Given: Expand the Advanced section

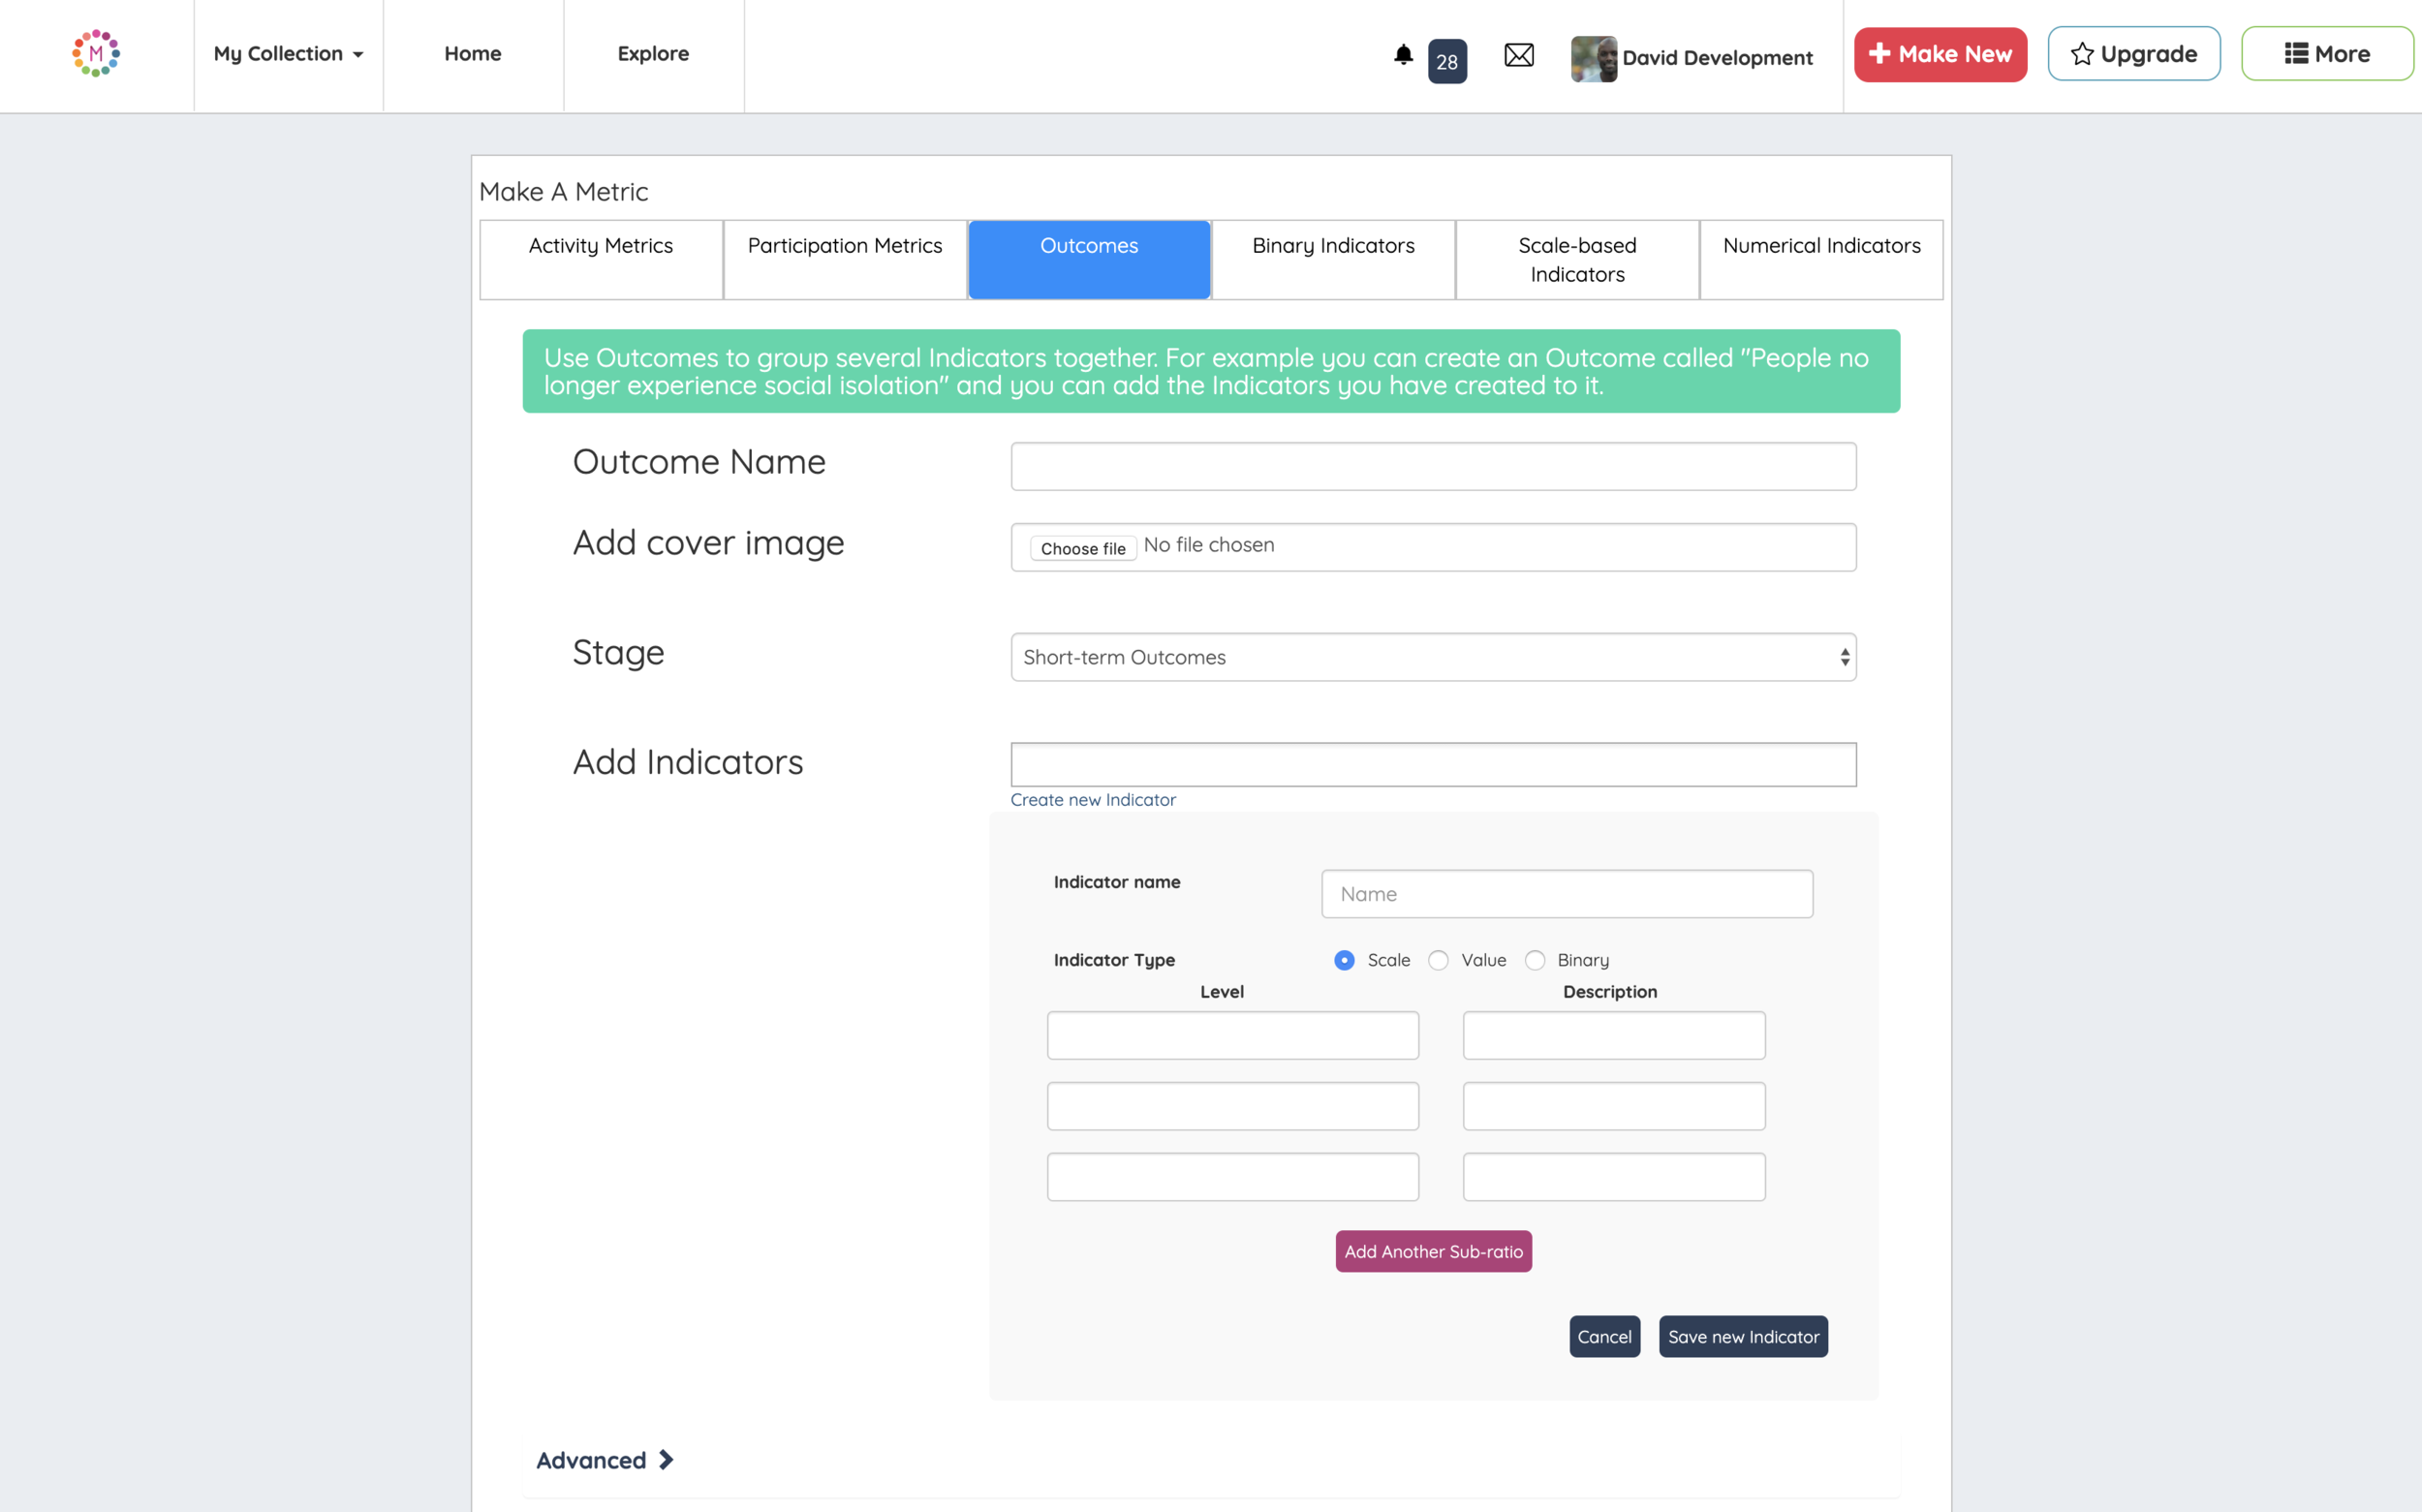Looking at the screenshot, I should 605,1460.
